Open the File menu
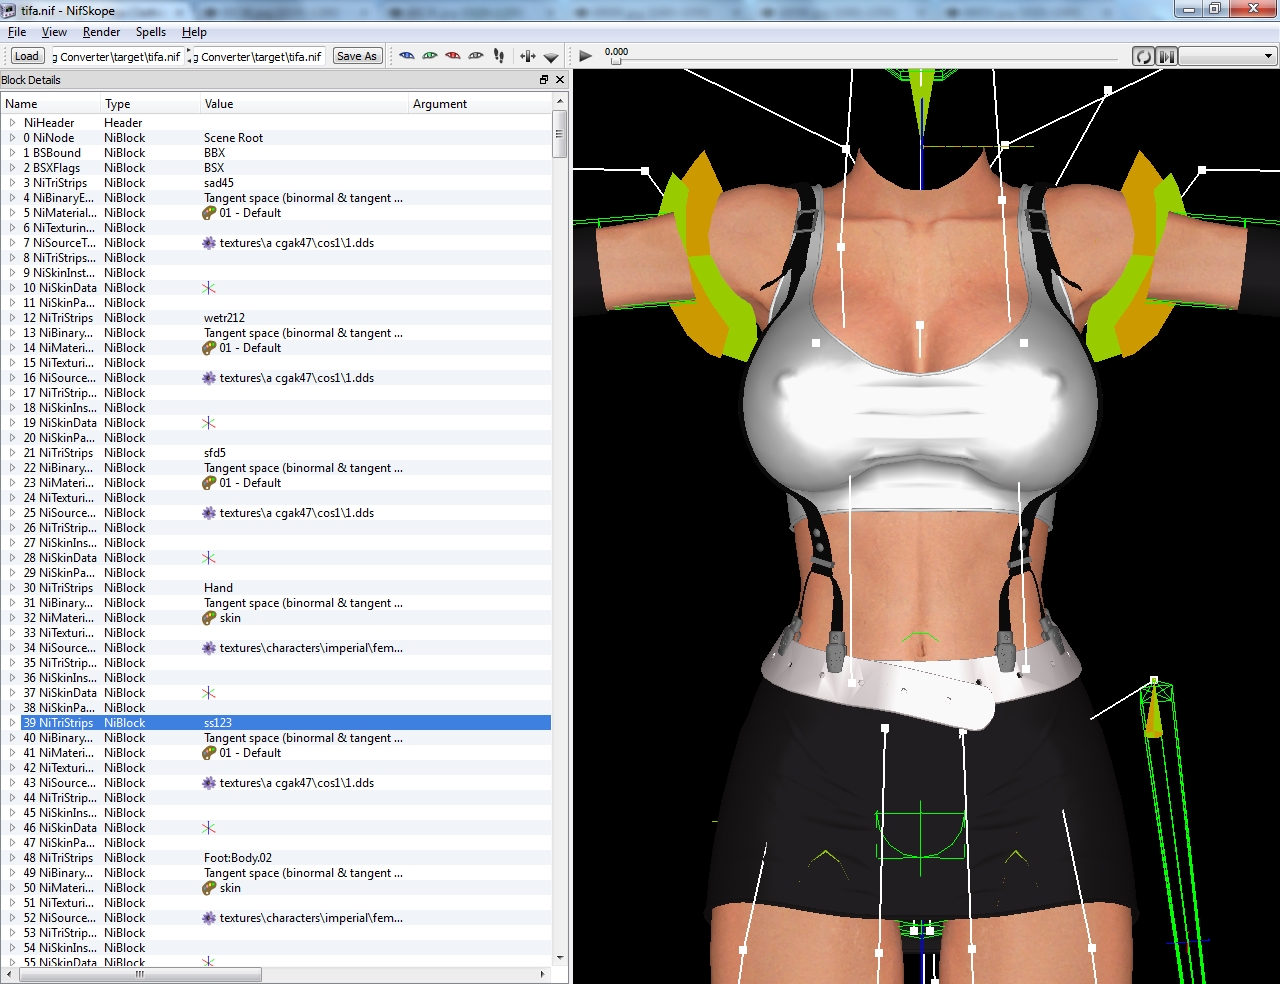1280x984 pixels. pyautogui.click(x=17, y=32)
